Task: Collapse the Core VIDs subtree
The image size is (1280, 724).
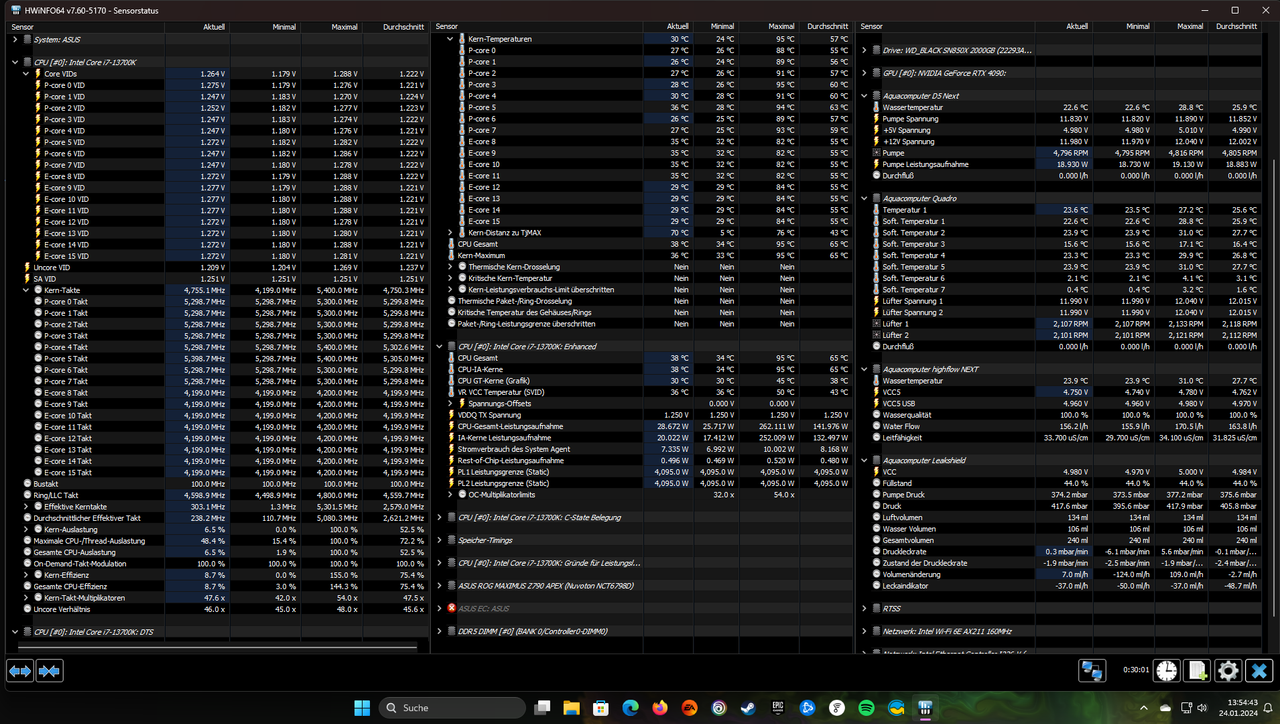Action: [x=26, y=74]
